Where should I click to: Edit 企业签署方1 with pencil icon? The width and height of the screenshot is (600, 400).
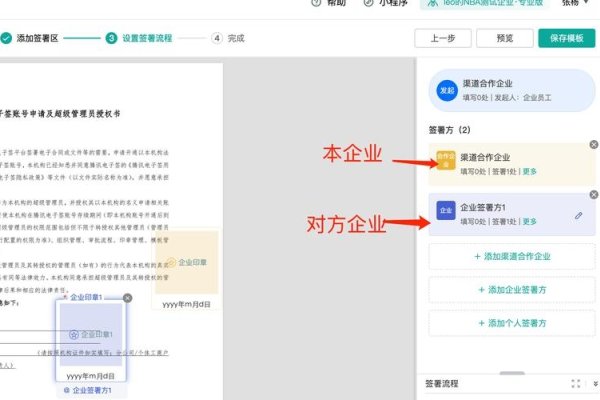pos(579,216)
